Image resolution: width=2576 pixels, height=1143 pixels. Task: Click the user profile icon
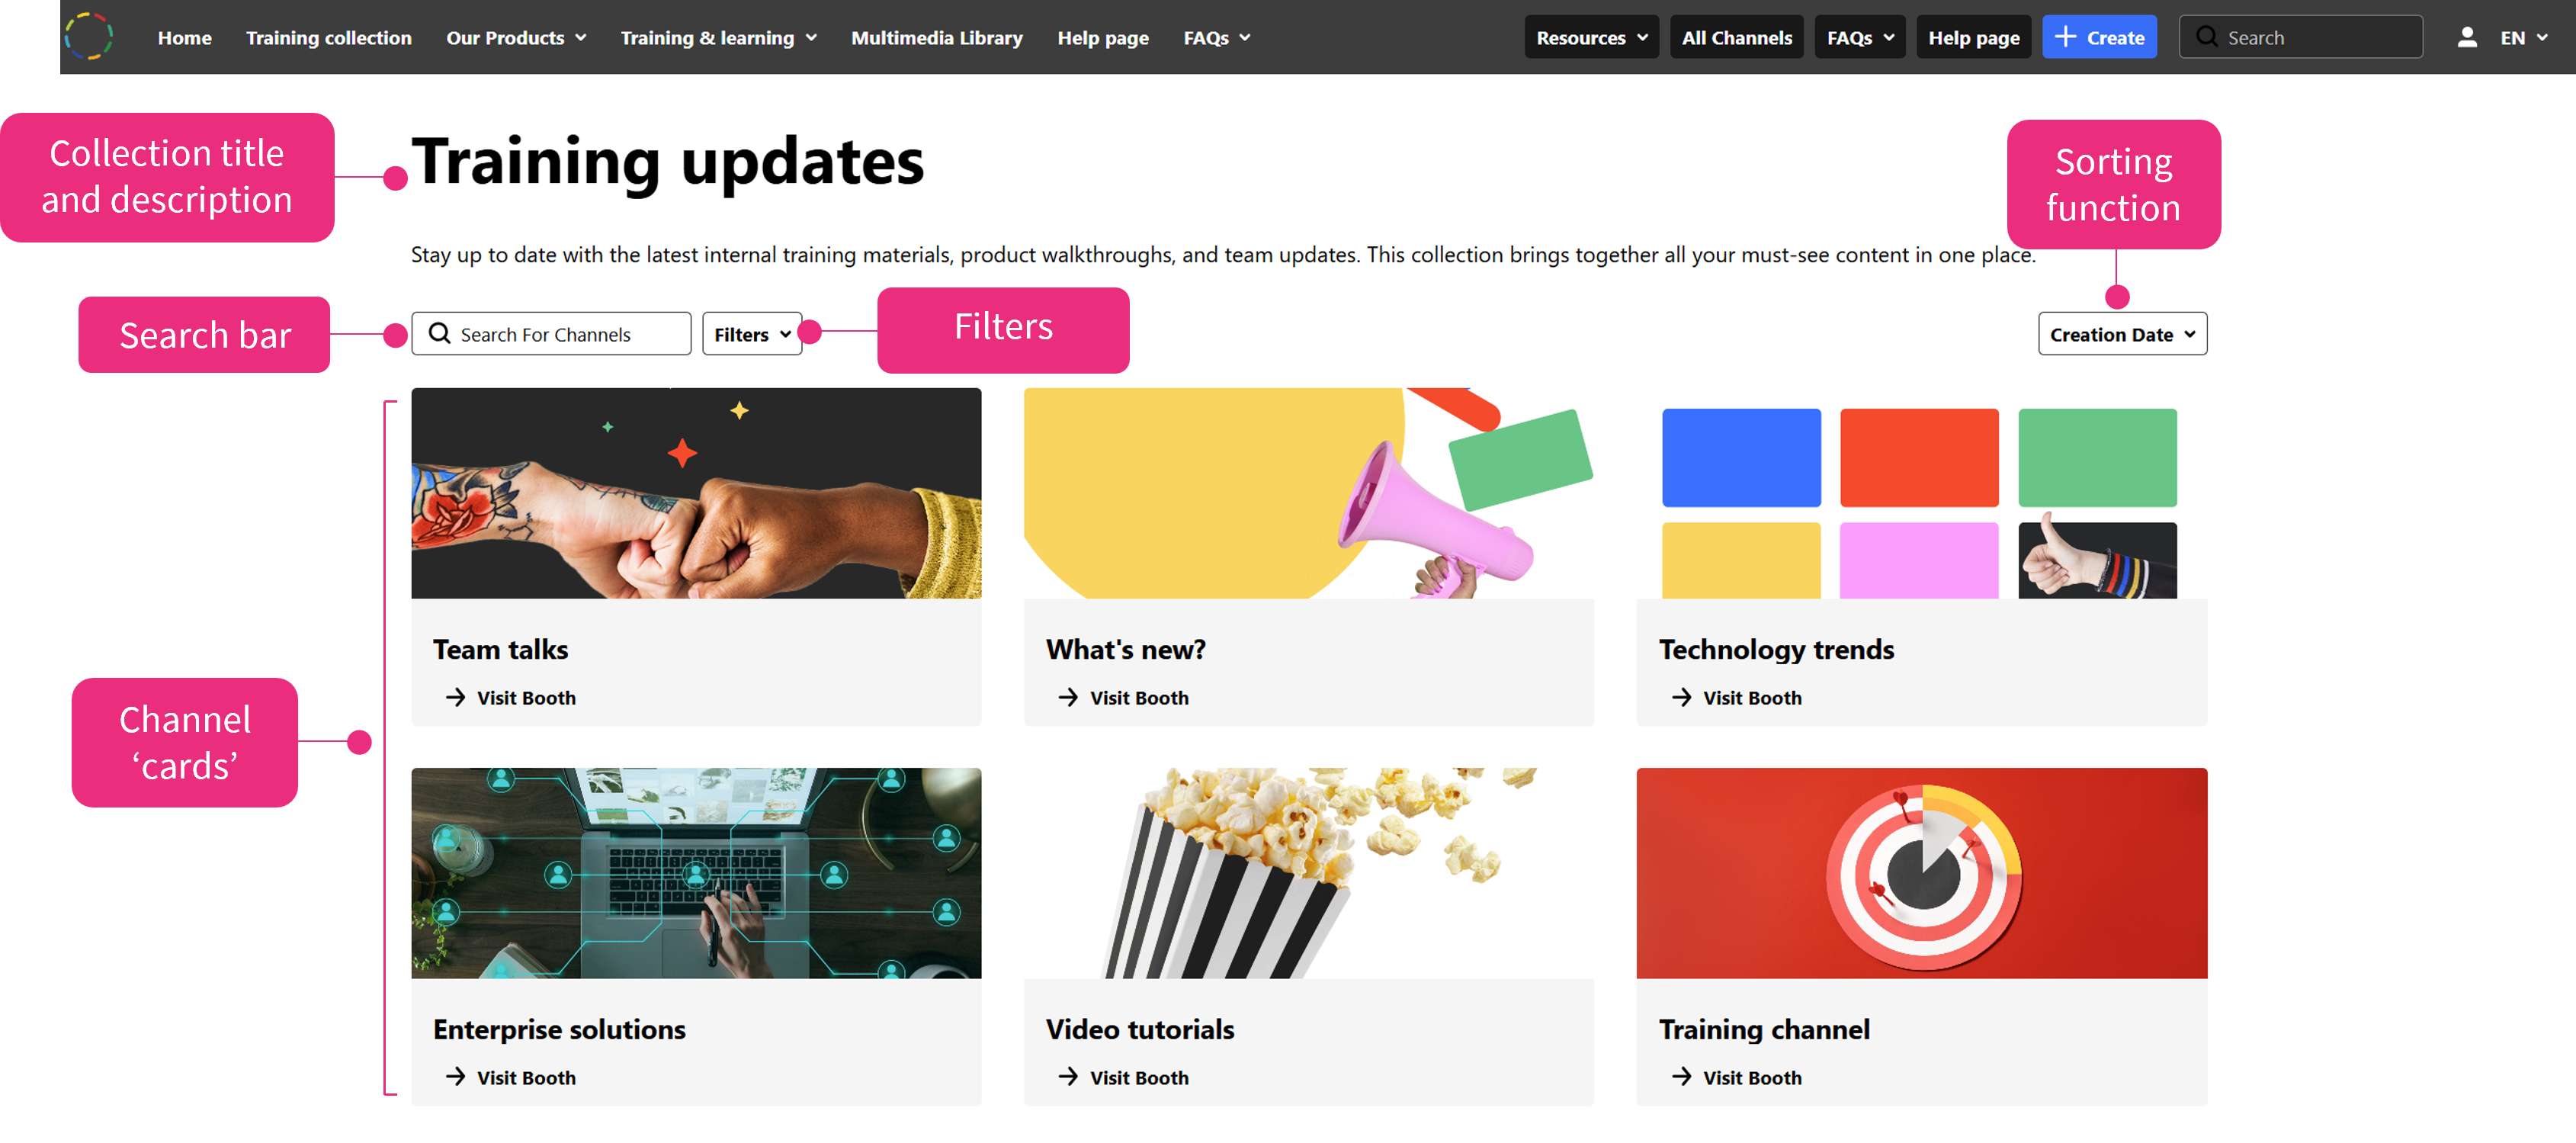tap(2466, 38)
